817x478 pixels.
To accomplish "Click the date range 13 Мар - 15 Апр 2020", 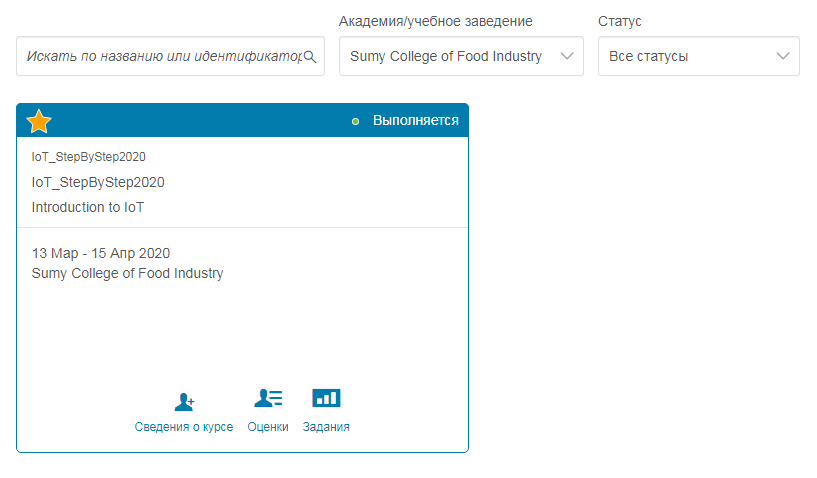I will pyautogui.click(x=101, y=253).
